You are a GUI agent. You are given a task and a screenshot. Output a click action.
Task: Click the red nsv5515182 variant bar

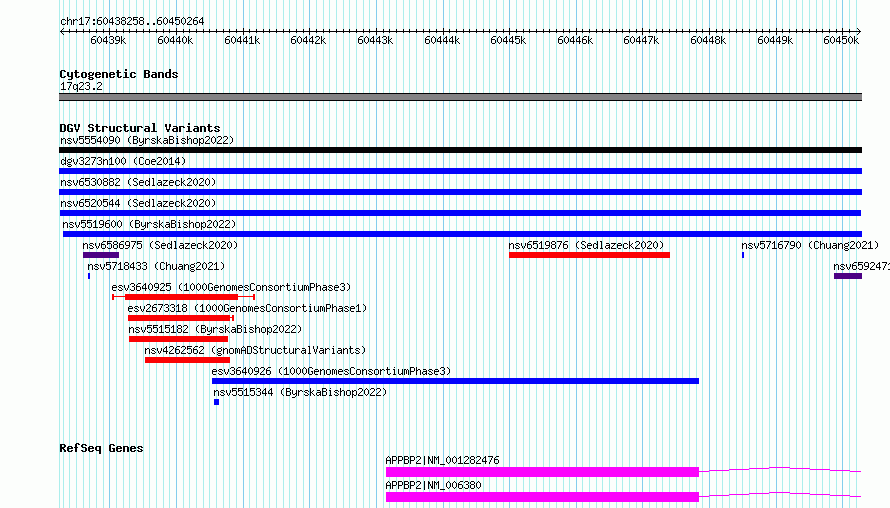click(x=178, y=339)
